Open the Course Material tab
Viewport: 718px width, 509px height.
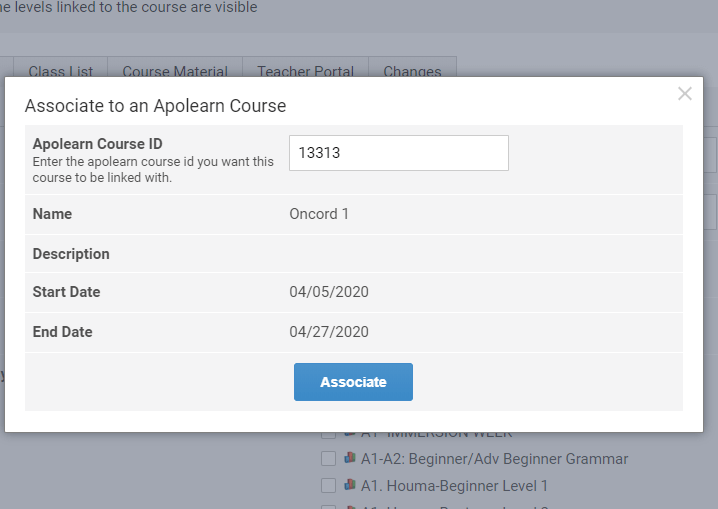click(175, 71)
